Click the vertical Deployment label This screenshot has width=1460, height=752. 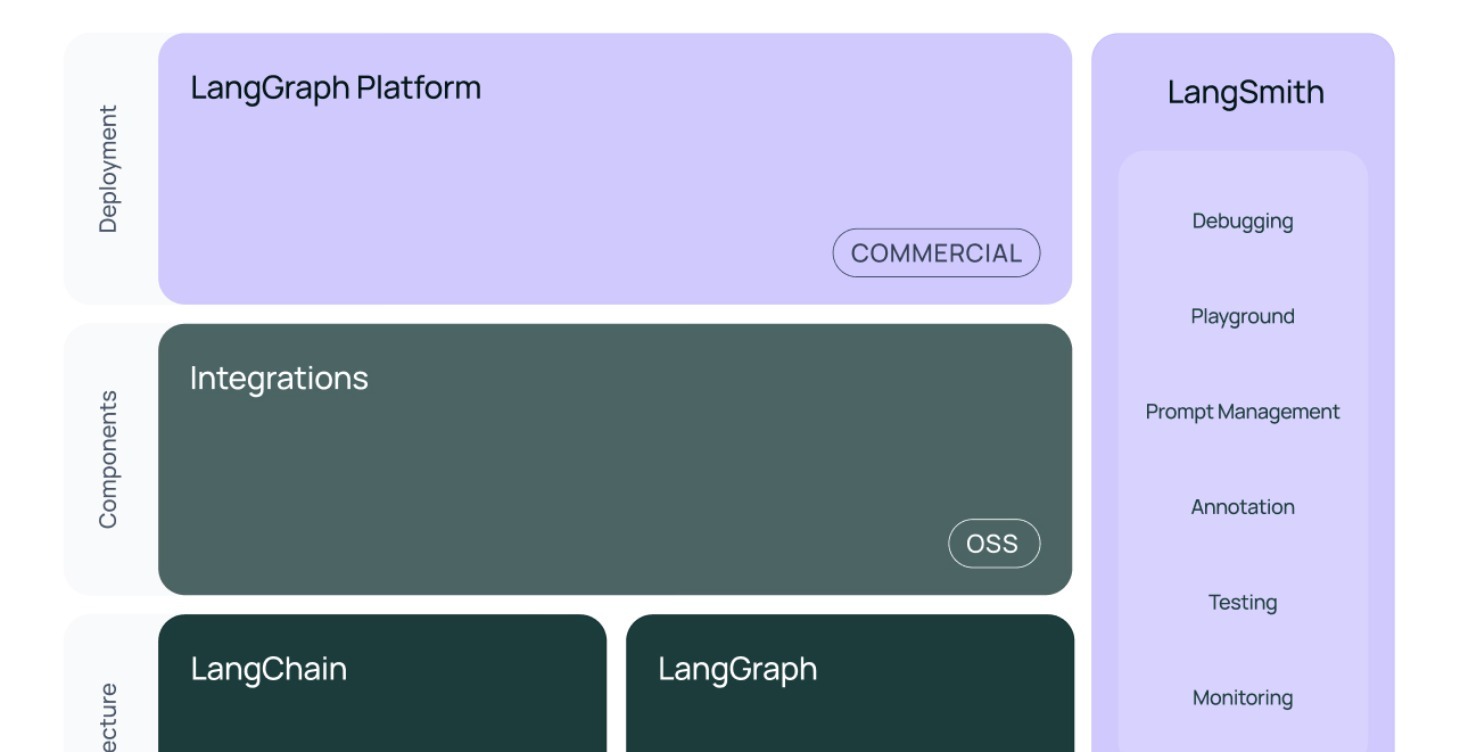(108, 169)
